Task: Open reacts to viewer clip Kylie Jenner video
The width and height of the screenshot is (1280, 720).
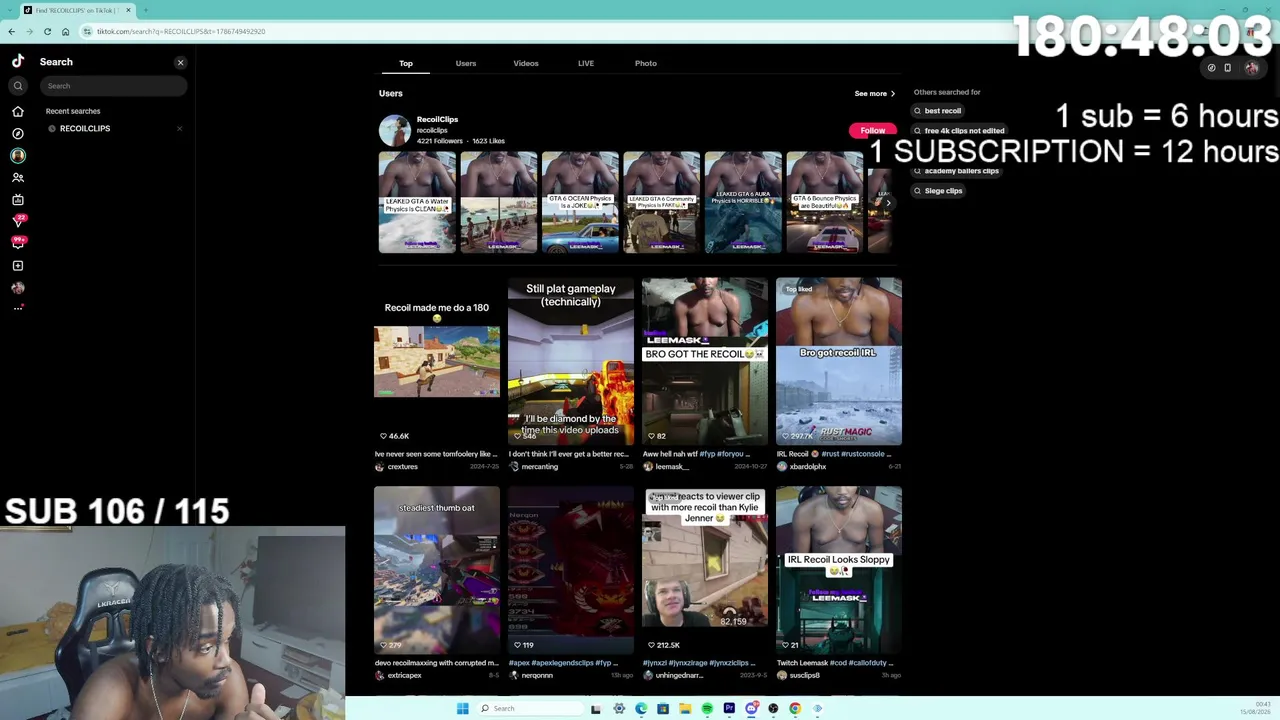Action: (705, 570)
